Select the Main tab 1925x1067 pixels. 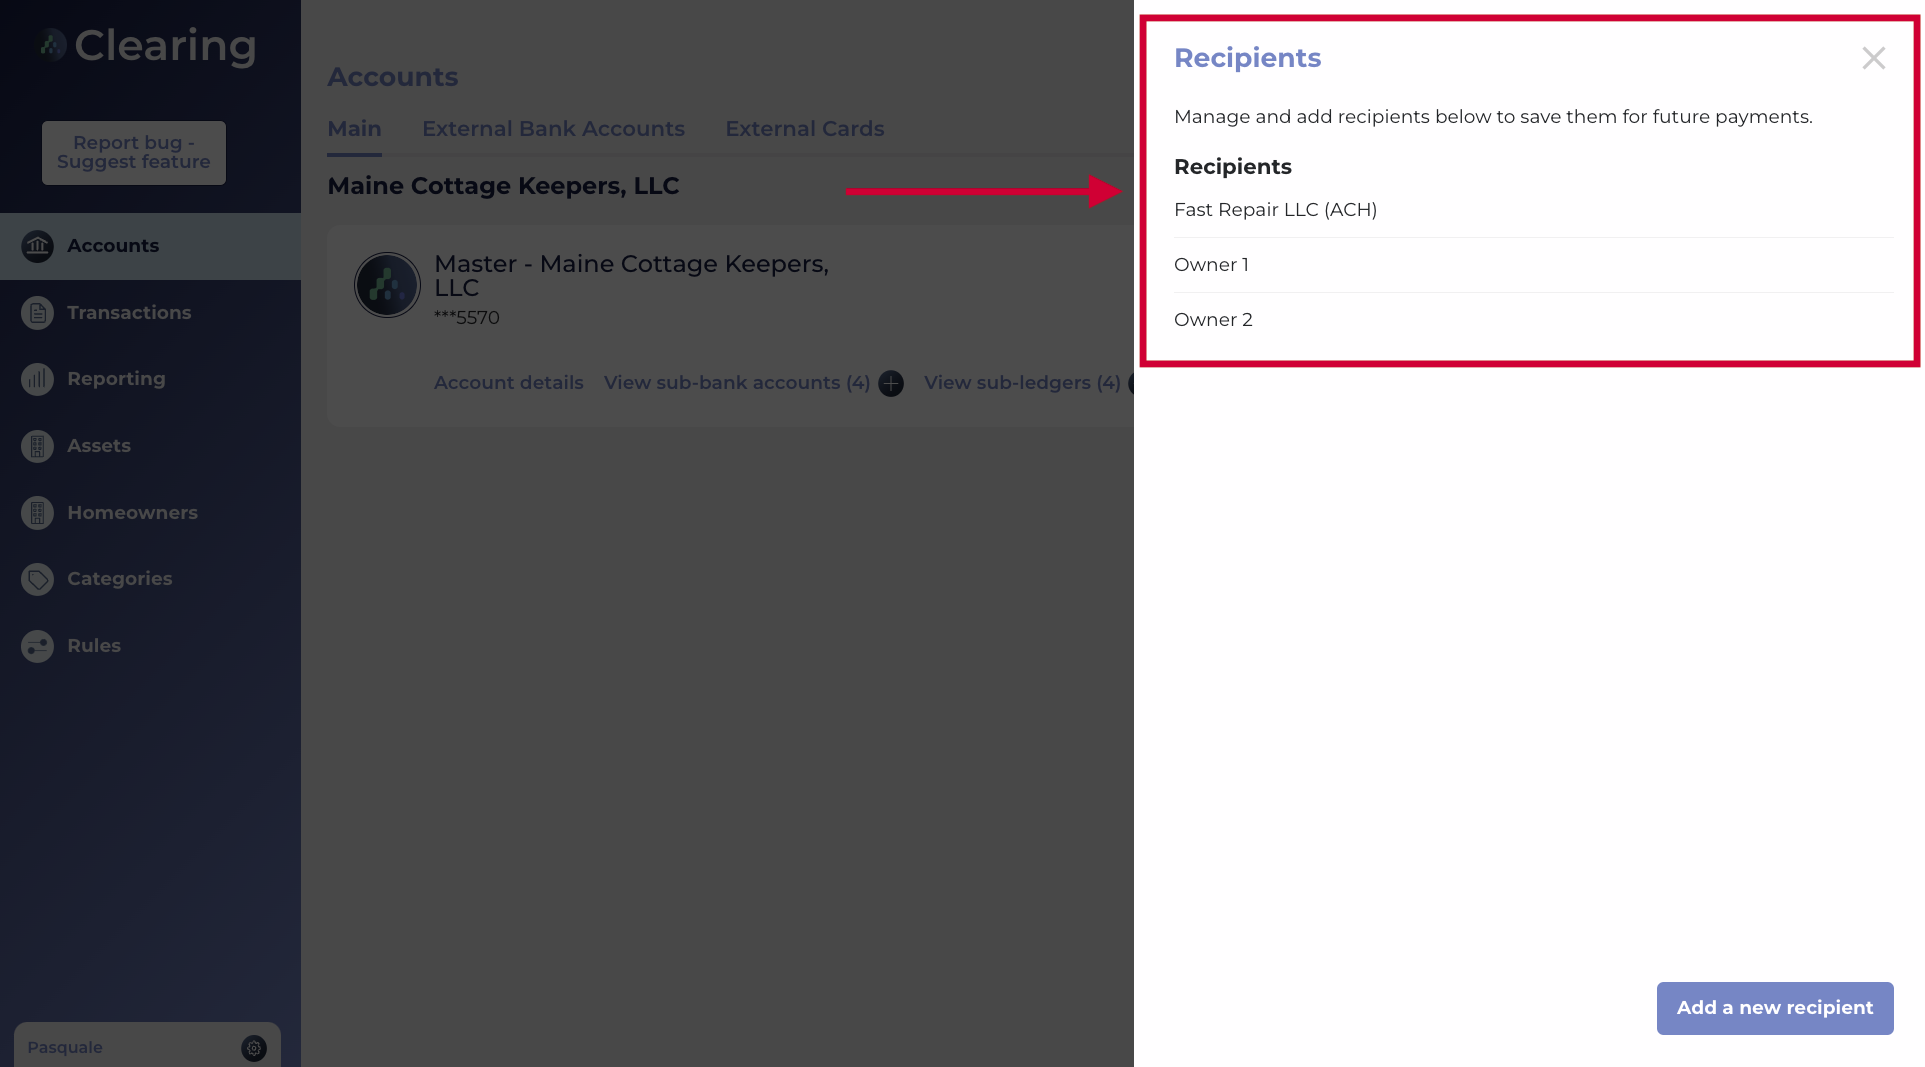[x=354, y=129]
